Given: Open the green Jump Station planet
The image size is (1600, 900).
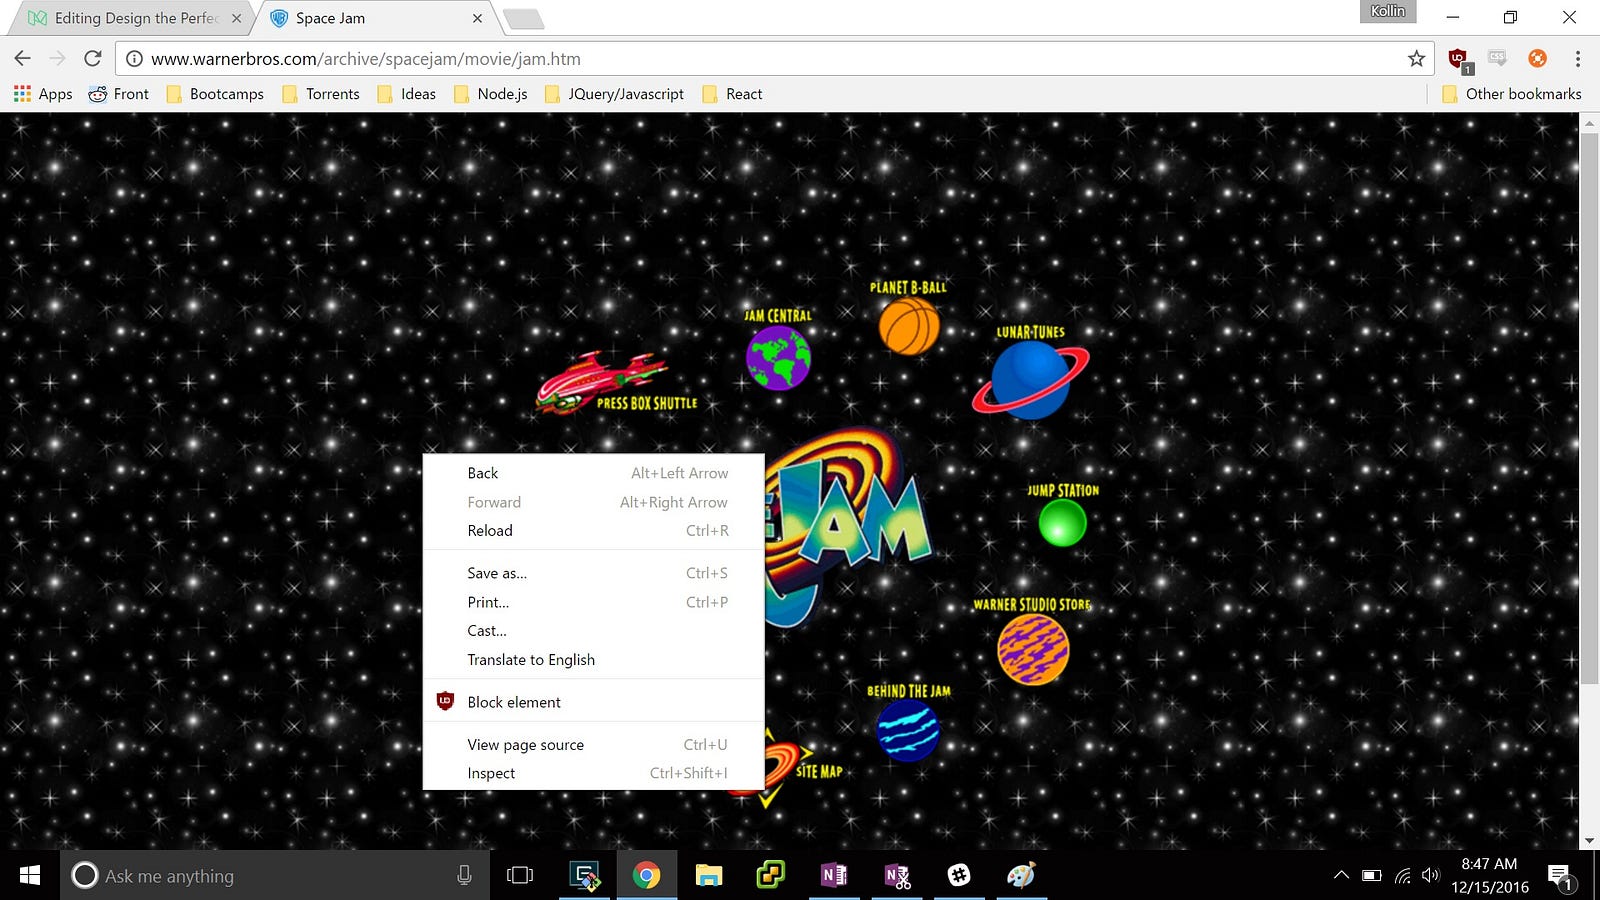Looking at the screenshot, I should 1062,522.
